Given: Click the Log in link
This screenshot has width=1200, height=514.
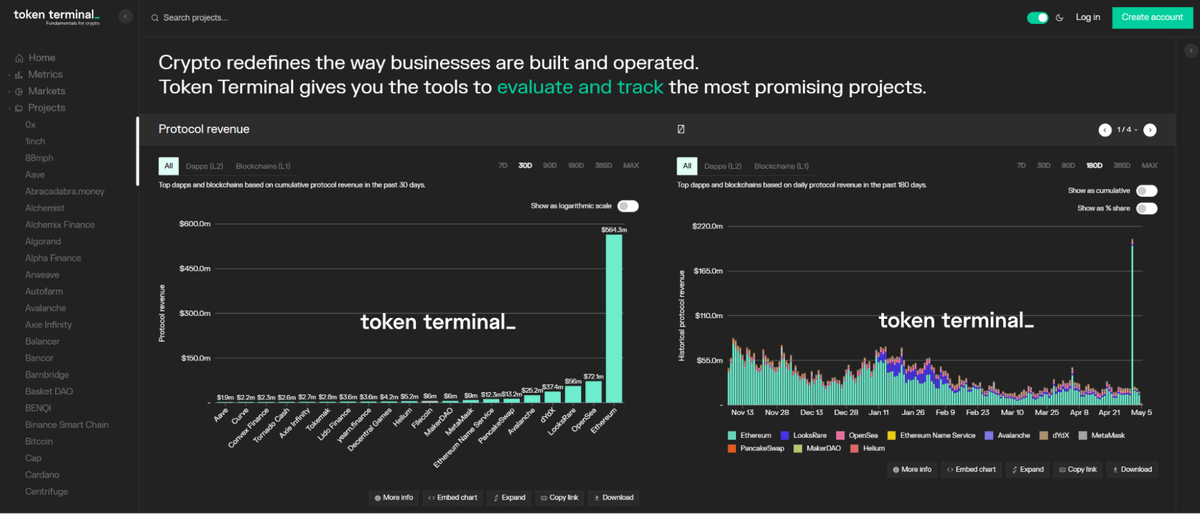Looking at the screenshot, I should (1088, 17).
